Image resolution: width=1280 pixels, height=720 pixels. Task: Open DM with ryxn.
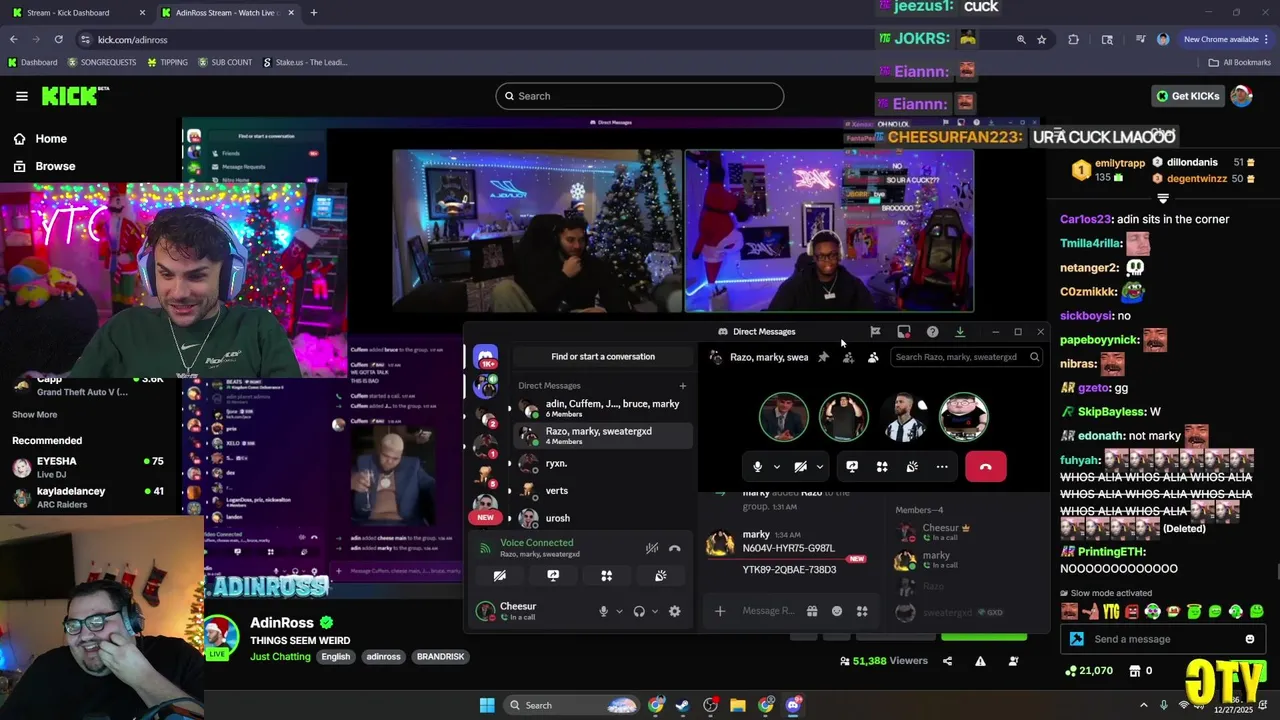click(x=603, y=463)
